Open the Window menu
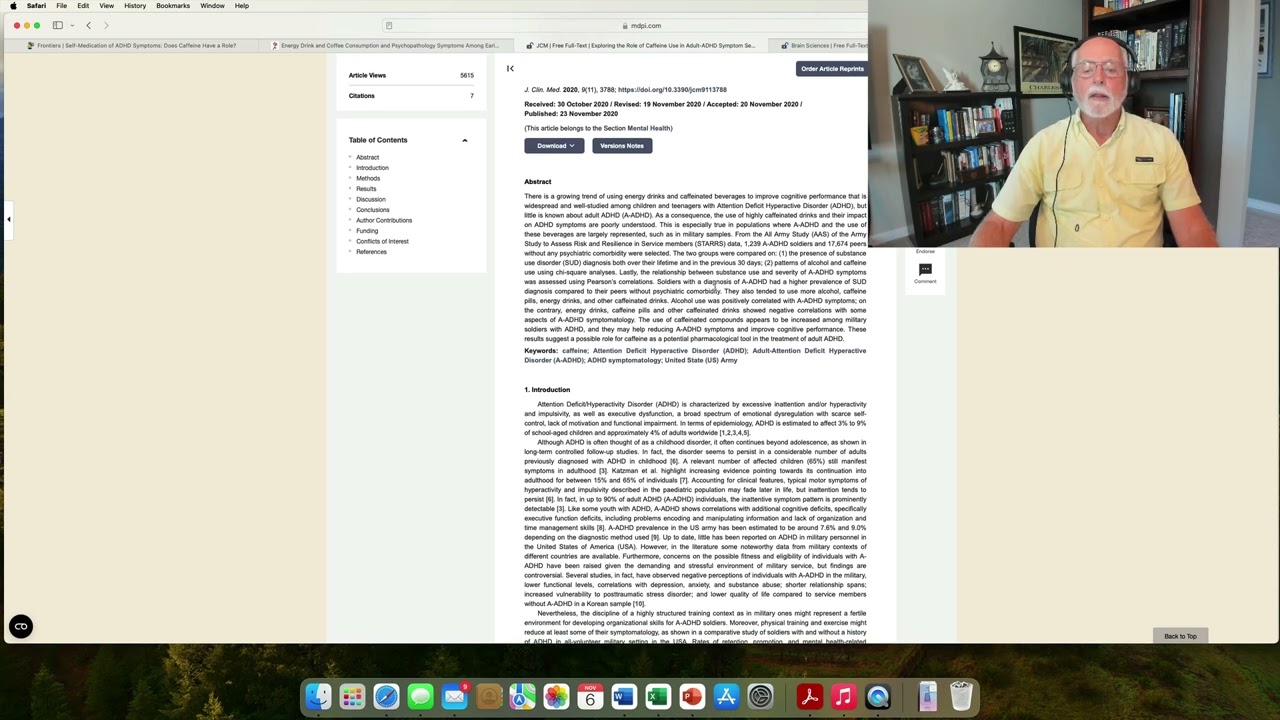This screenshot has height=720, width=1280. point(212,6)
